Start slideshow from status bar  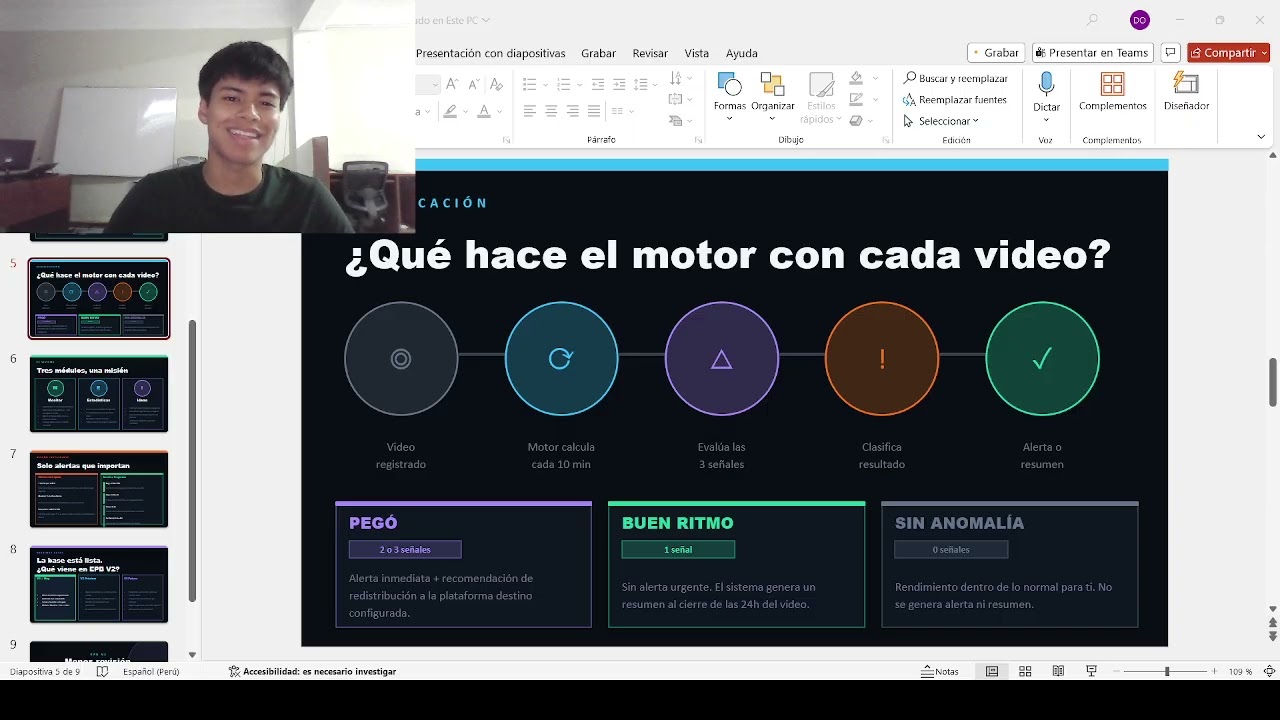pyautogui.click(x=1091, y=672)
